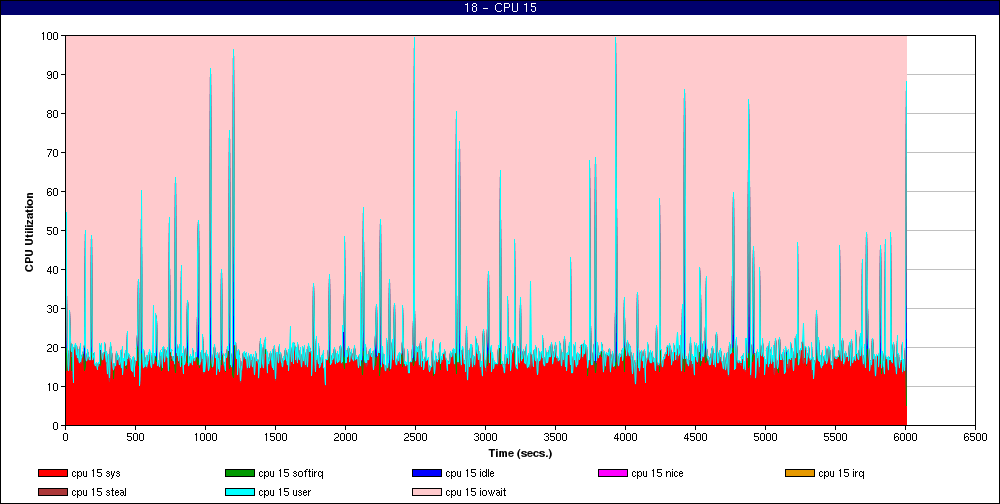Viewport: 1000px width, 504px height.
Task: Click the 30 label on utilization axis
Action: coord(53,308)
